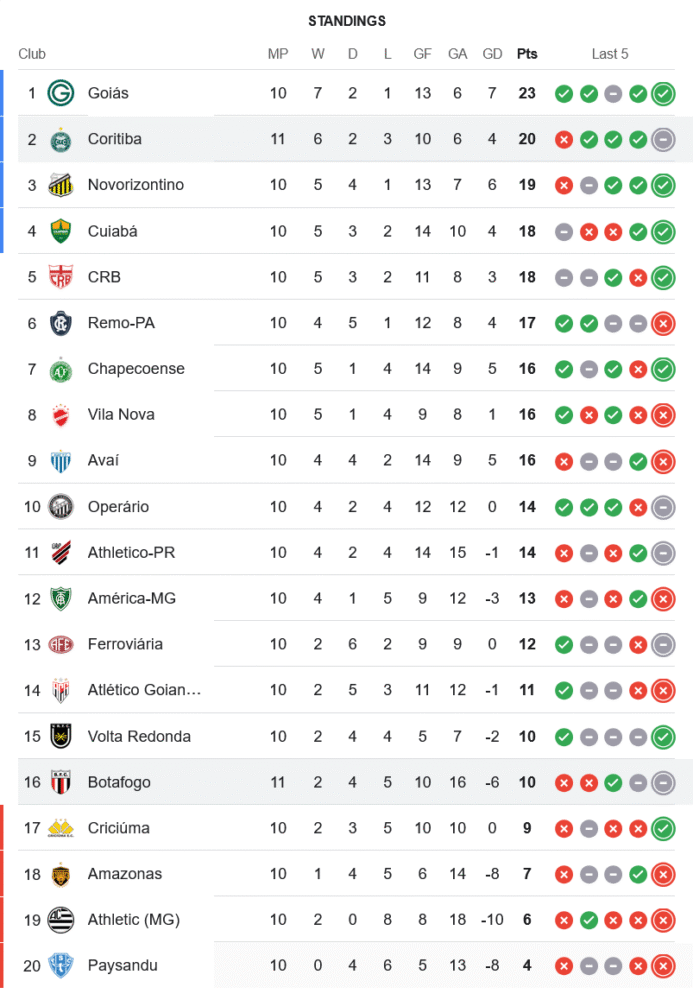Screen dimensions: 693x1000
Task: Click the Novorizontino club crest
Action: [61, 185]
